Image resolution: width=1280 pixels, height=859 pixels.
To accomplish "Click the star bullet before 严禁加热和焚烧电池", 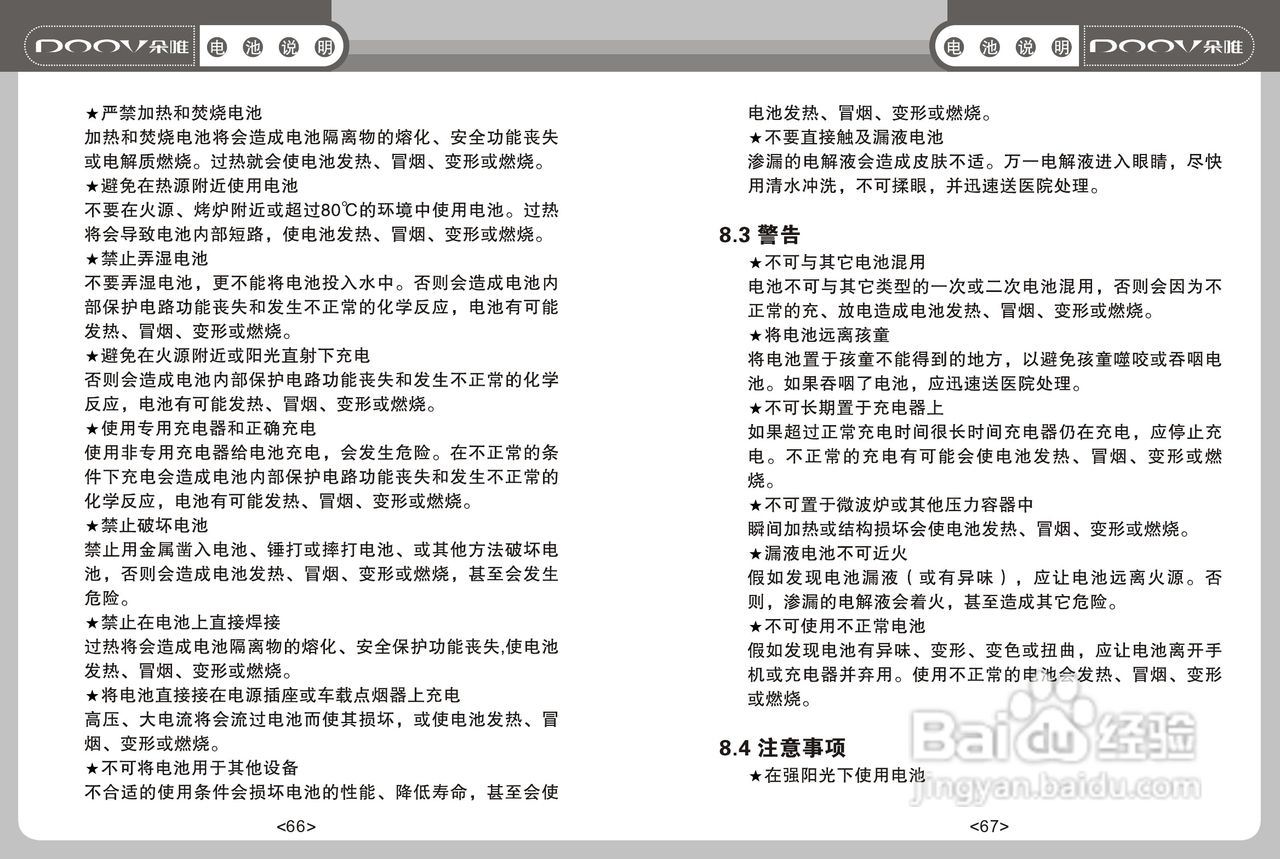I will coord(90,113).
